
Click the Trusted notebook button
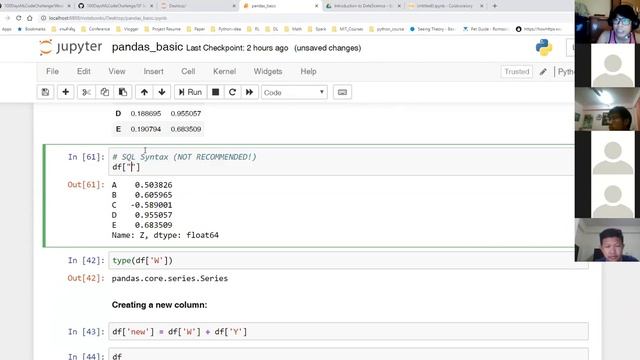tap(516, 71)
